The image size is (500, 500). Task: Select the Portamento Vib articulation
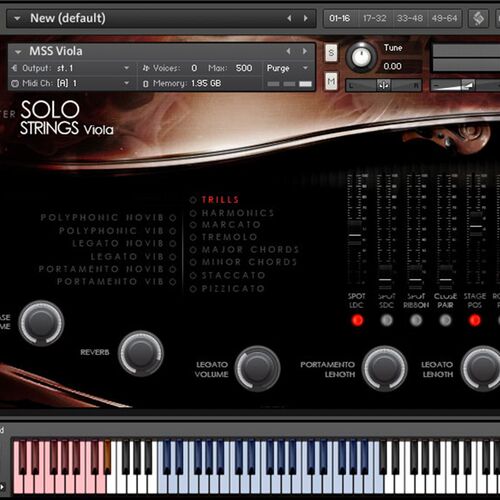[116, 282]
